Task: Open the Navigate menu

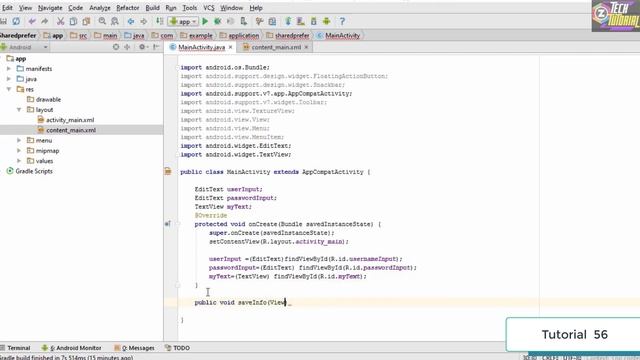Action: (x=50, y=8)
